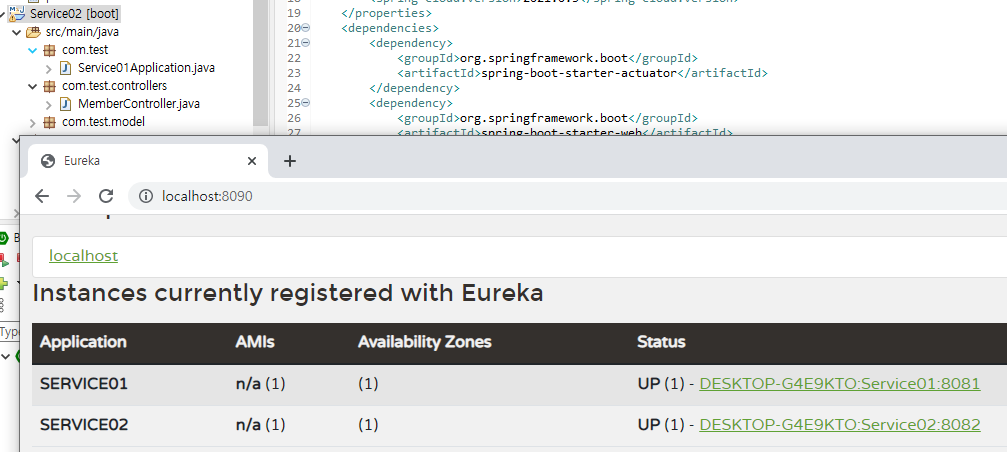Image resolution: width=1007 pixels, height=452 pixels.
Task: Close the Eureka browser tab
Action: pos(252,161)
